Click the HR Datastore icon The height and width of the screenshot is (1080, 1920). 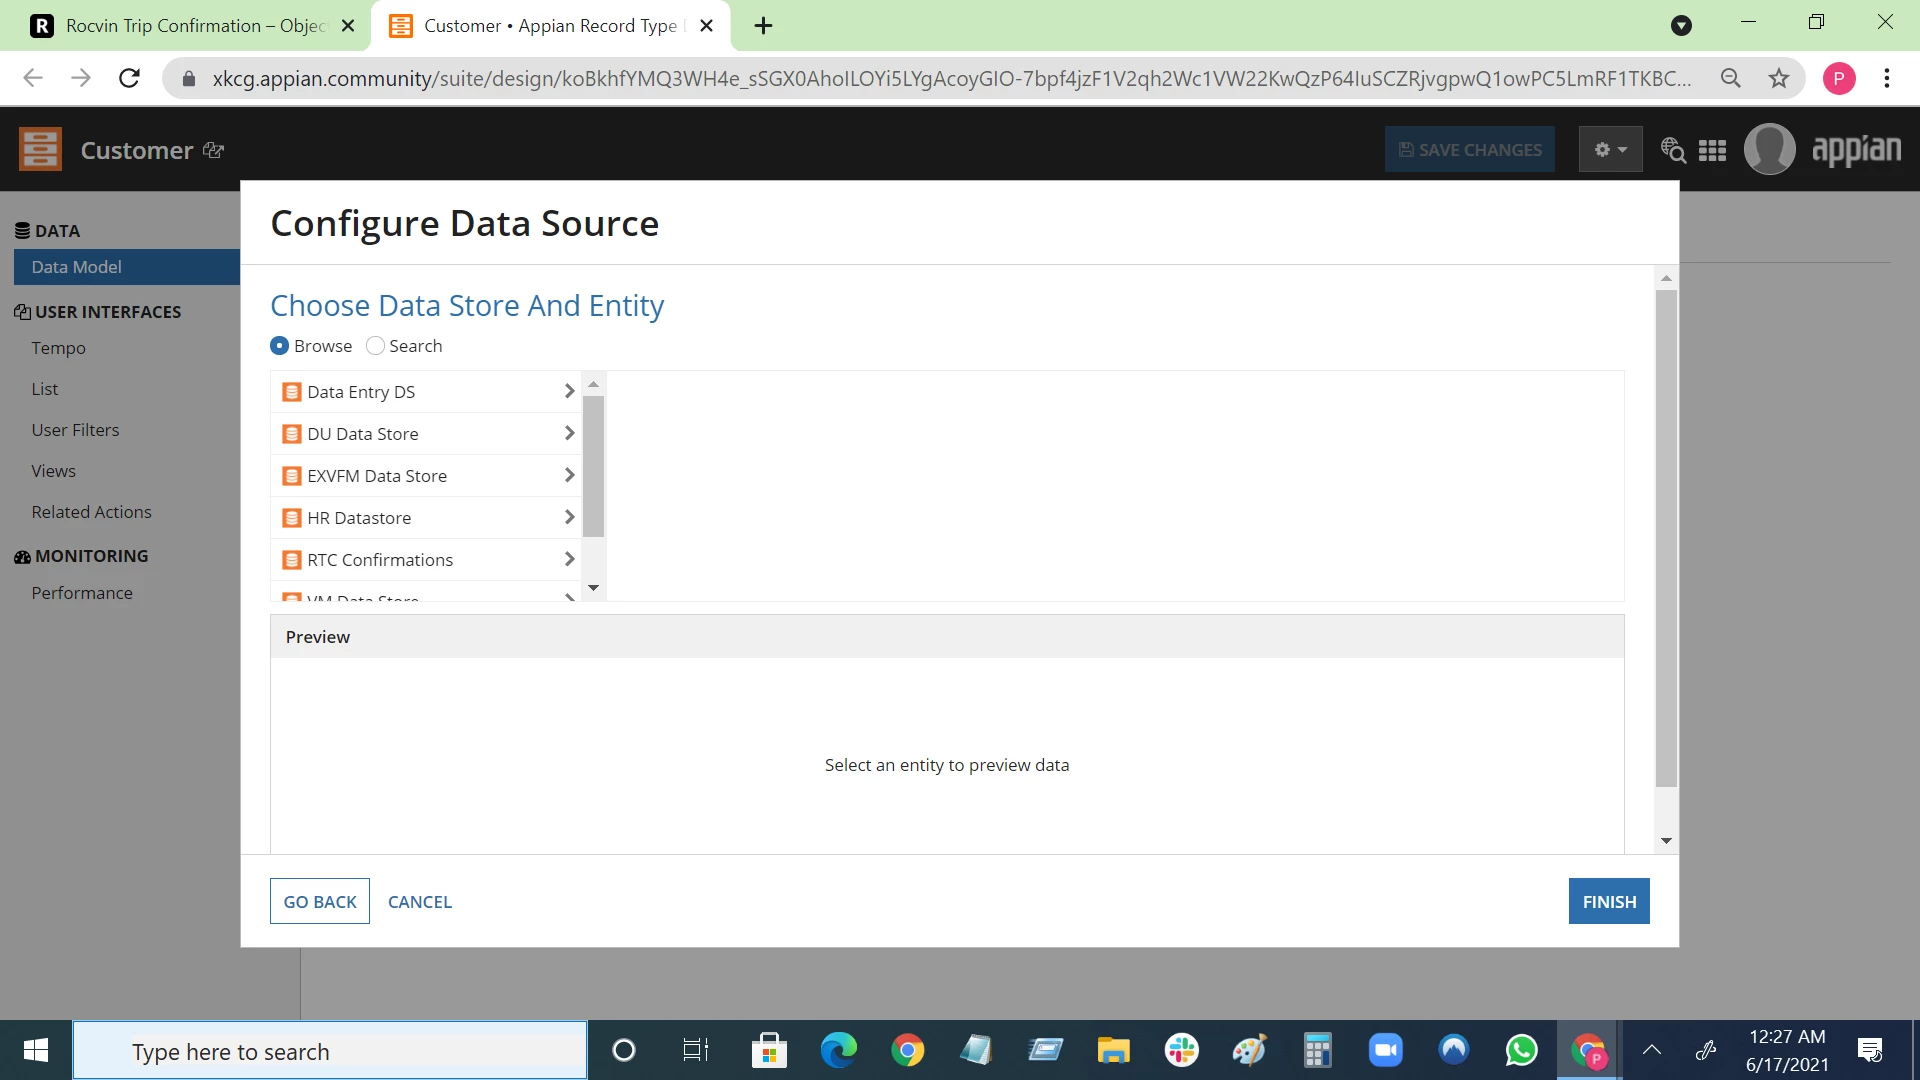tap(292, 518)
